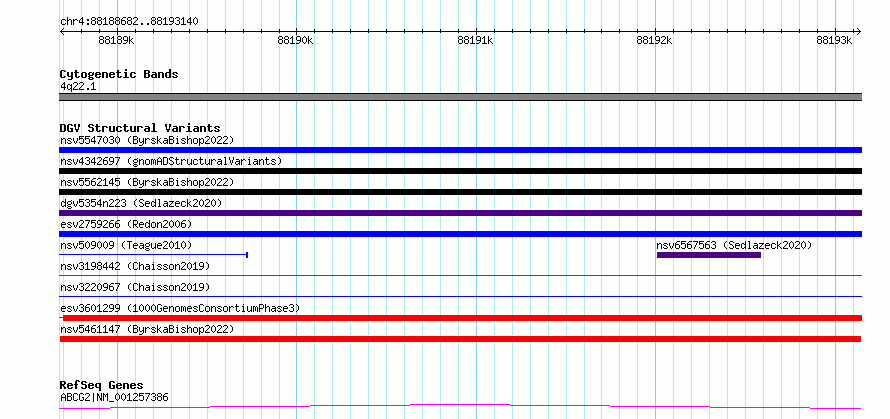
Task: Click the nsv5547030 (ByrskaBishop2022) label
Action: (147, 140)
